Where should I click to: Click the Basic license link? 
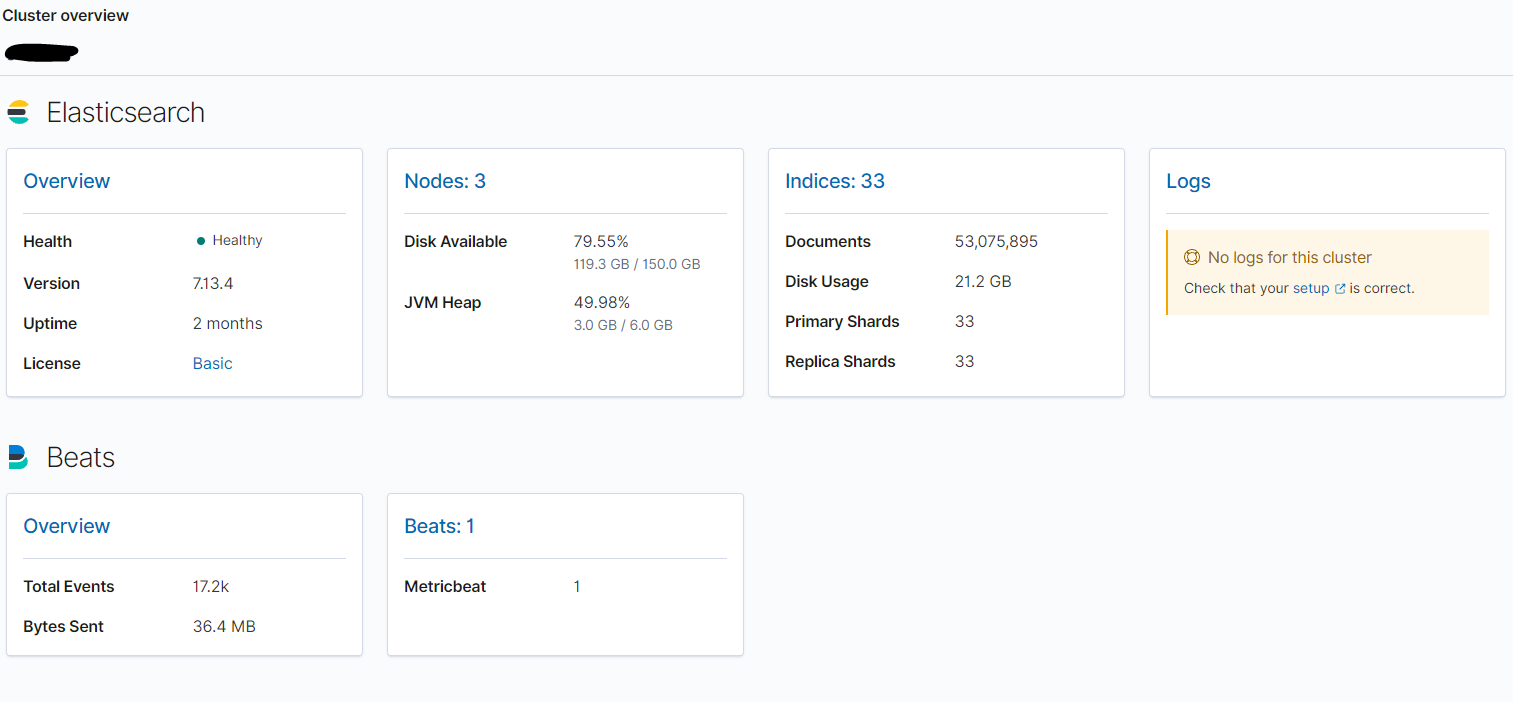click(x=212, y=363)
